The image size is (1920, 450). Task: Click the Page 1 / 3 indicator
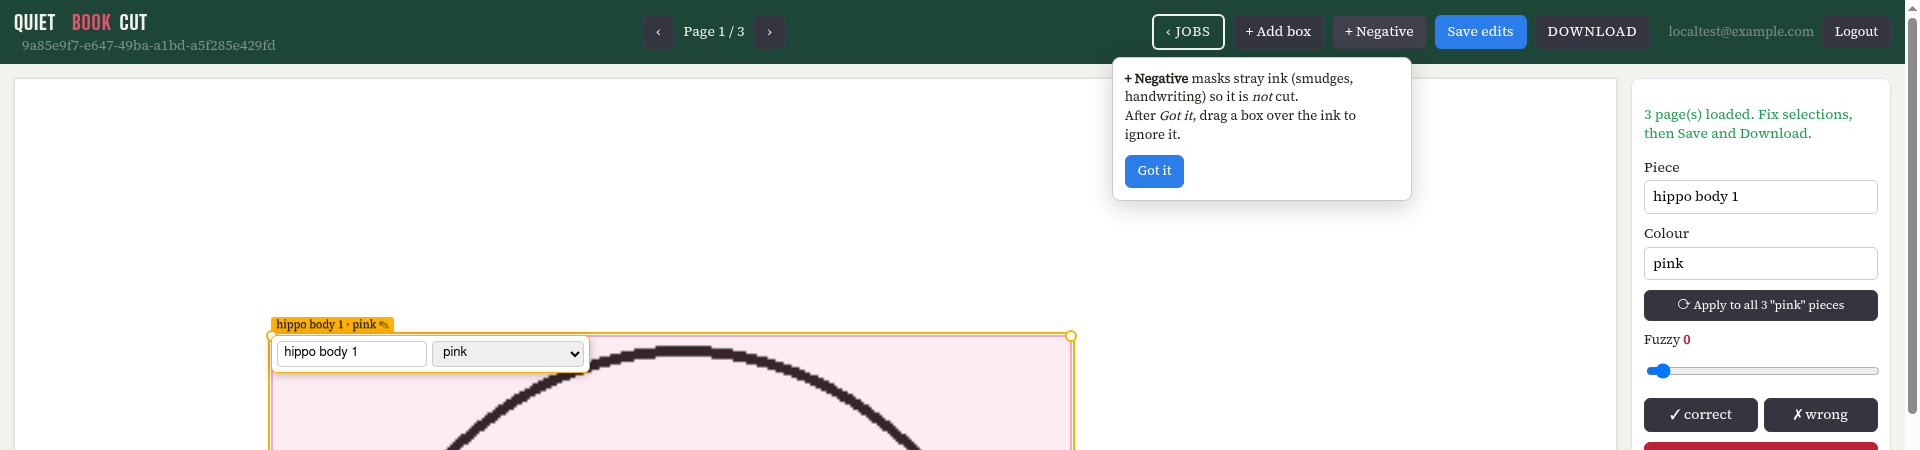pyautogui.click(x=714, y=32)
